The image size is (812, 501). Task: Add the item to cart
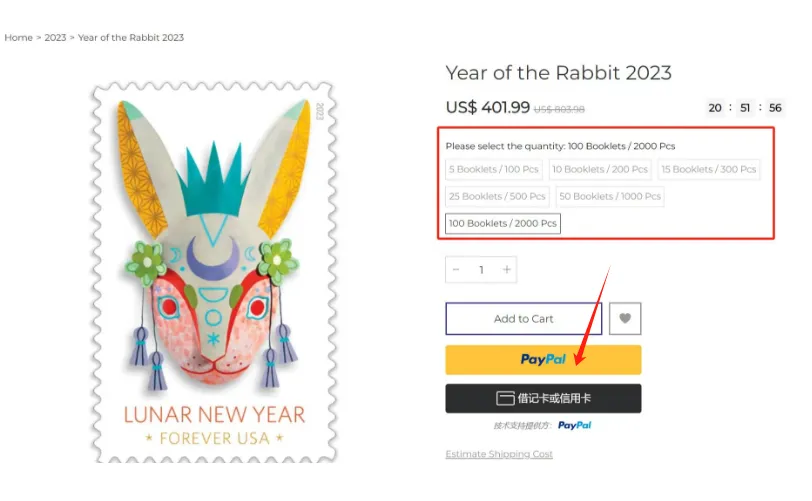[524, 319]
